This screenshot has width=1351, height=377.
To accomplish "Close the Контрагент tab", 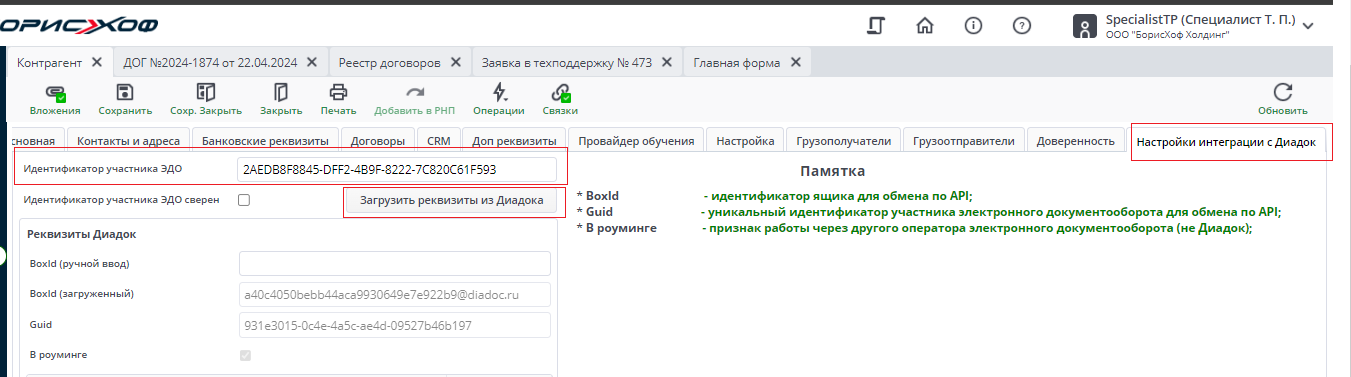I will (x=96, y=62).
